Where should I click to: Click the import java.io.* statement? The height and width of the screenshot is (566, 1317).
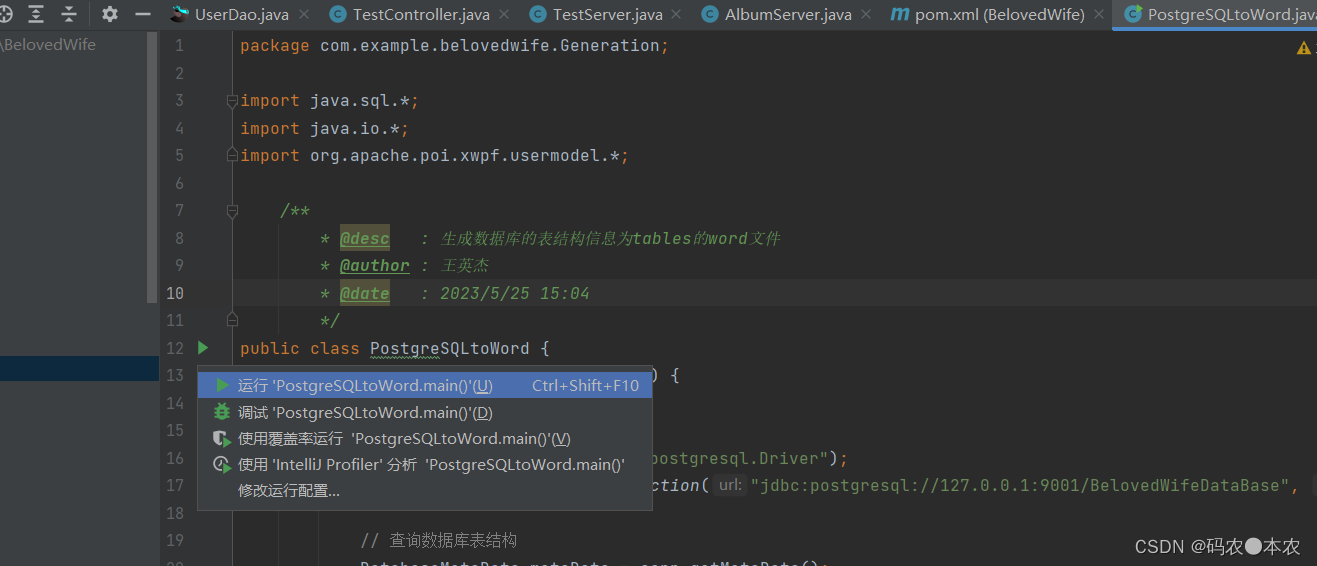coord(325,128)
